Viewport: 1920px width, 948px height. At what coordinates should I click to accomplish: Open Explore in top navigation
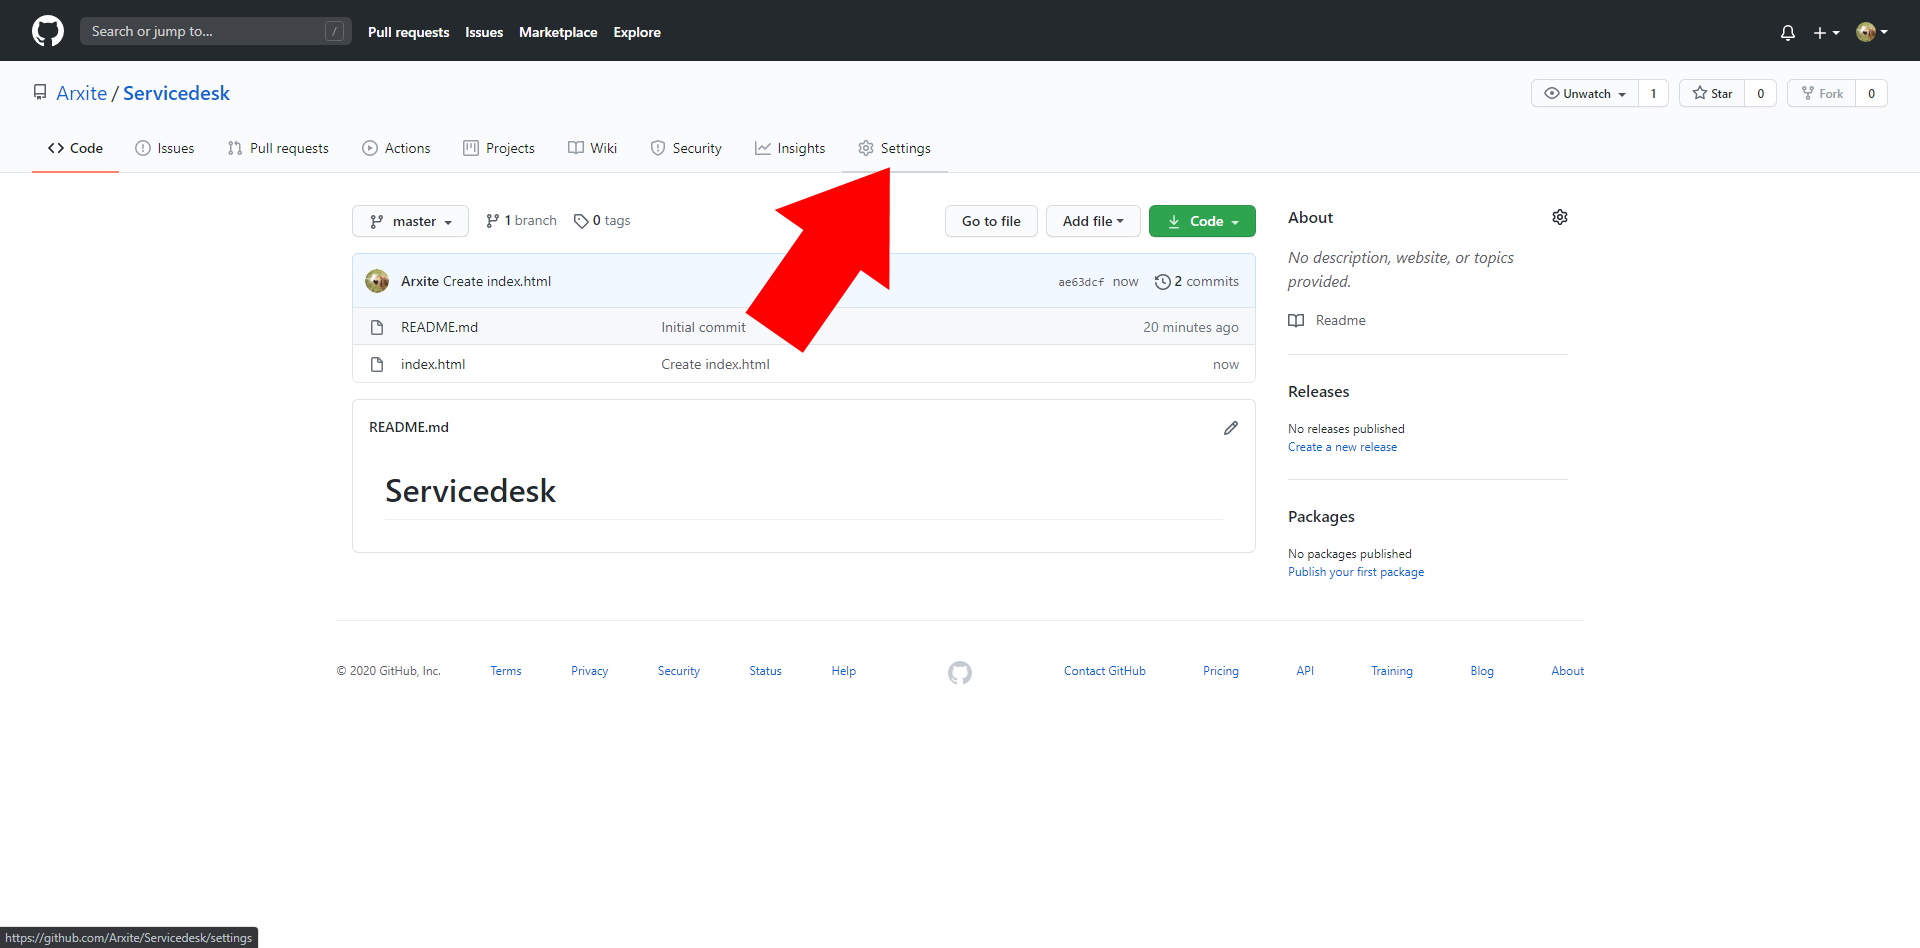tap(637, 32)
